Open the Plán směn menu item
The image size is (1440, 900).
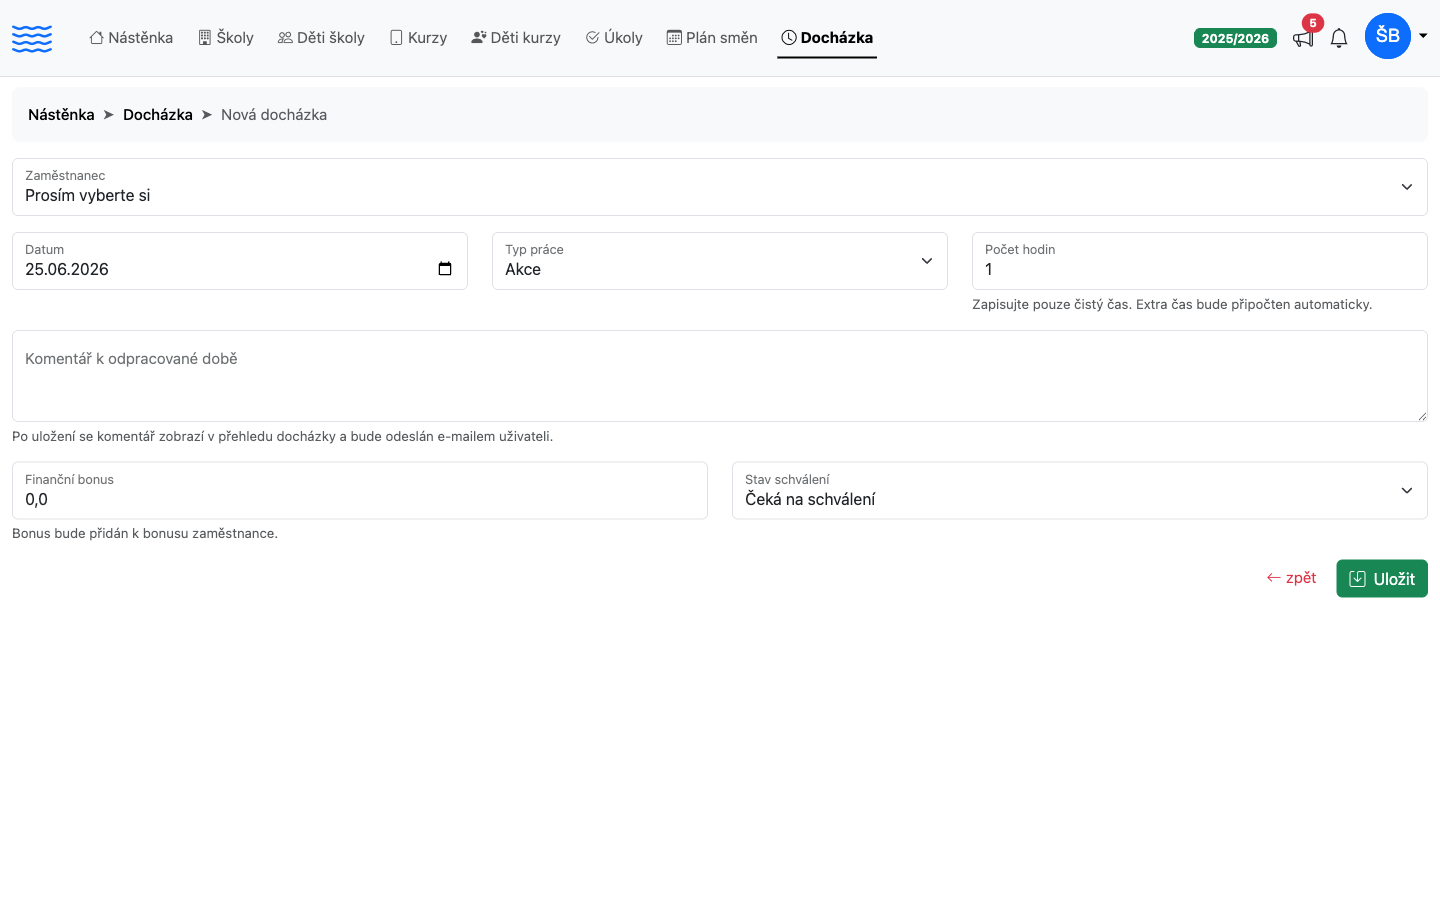(712, 38)
